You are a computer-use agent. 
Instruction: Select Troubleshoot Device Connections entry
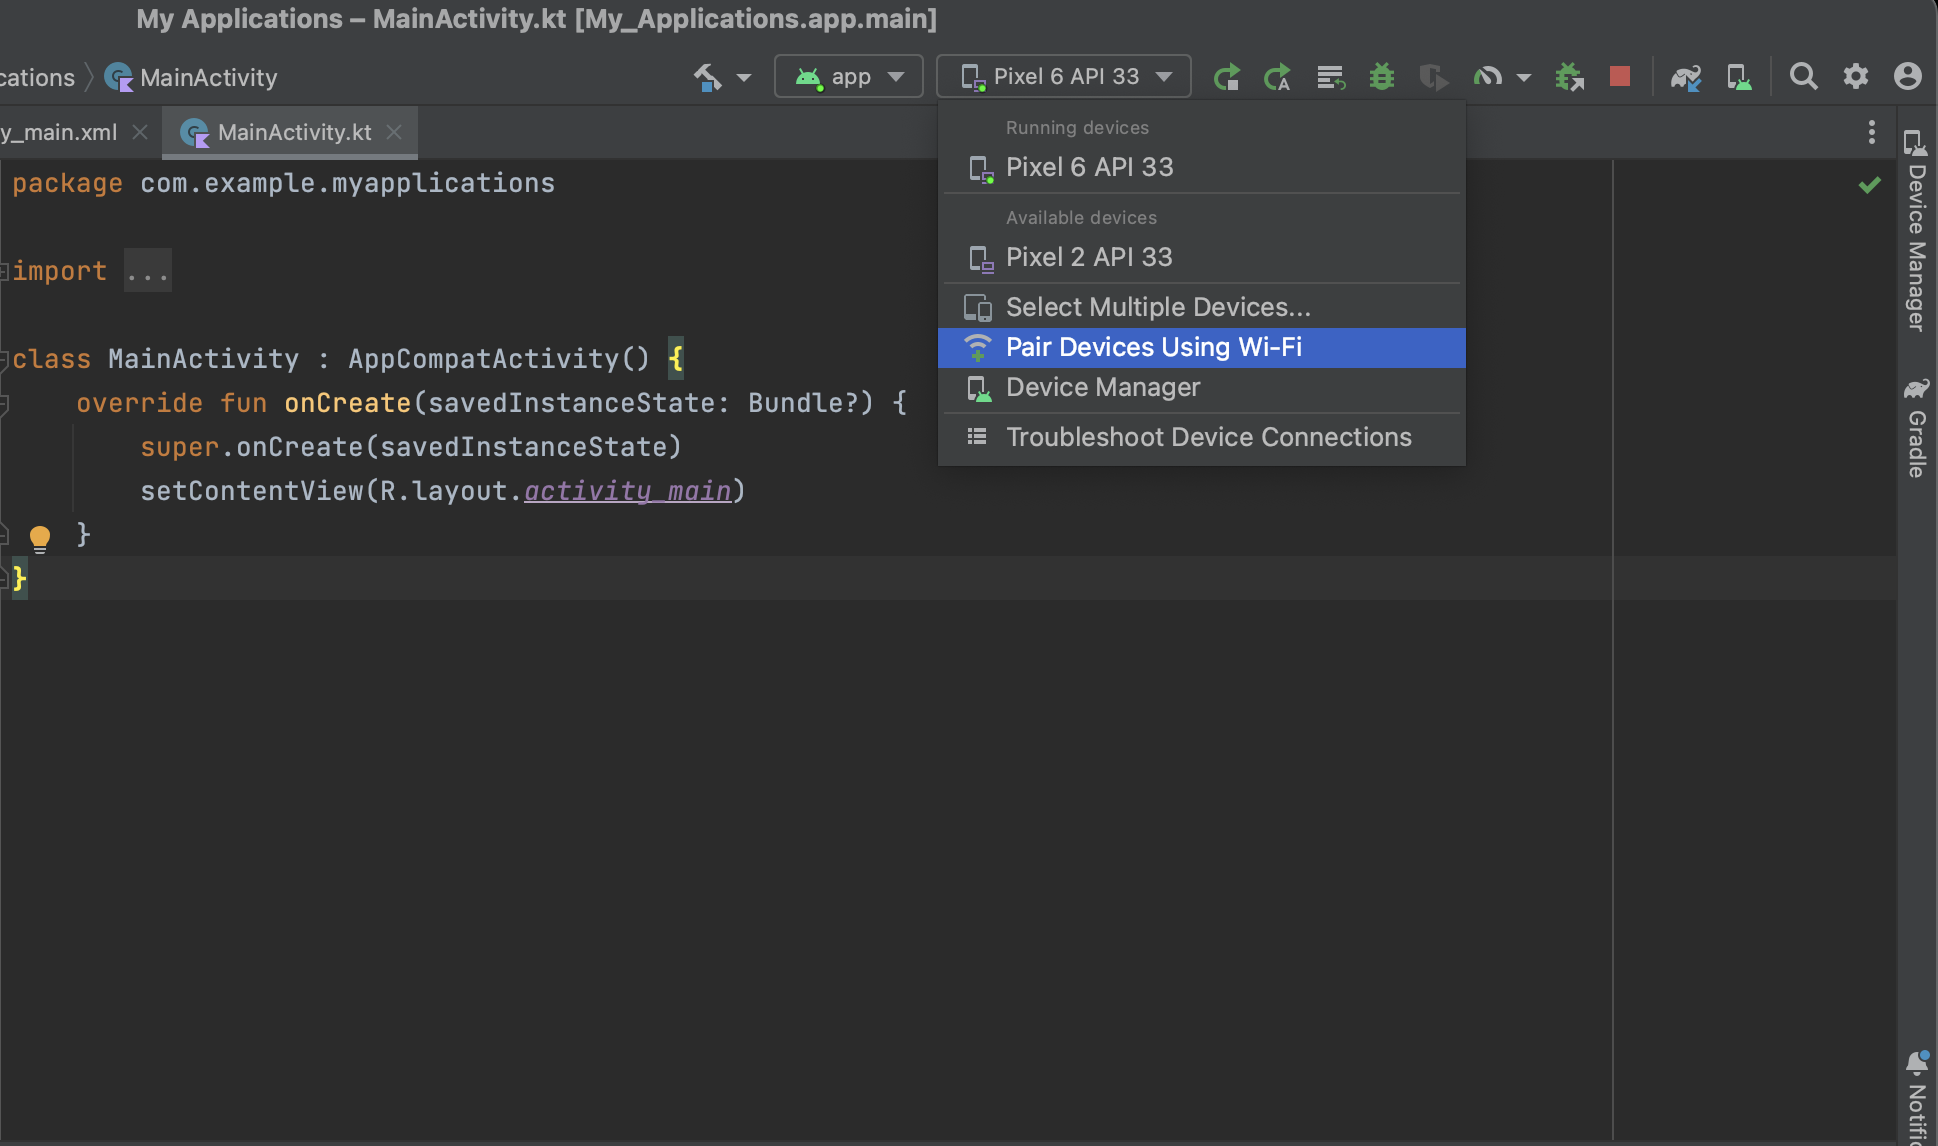click(1208, 437)
